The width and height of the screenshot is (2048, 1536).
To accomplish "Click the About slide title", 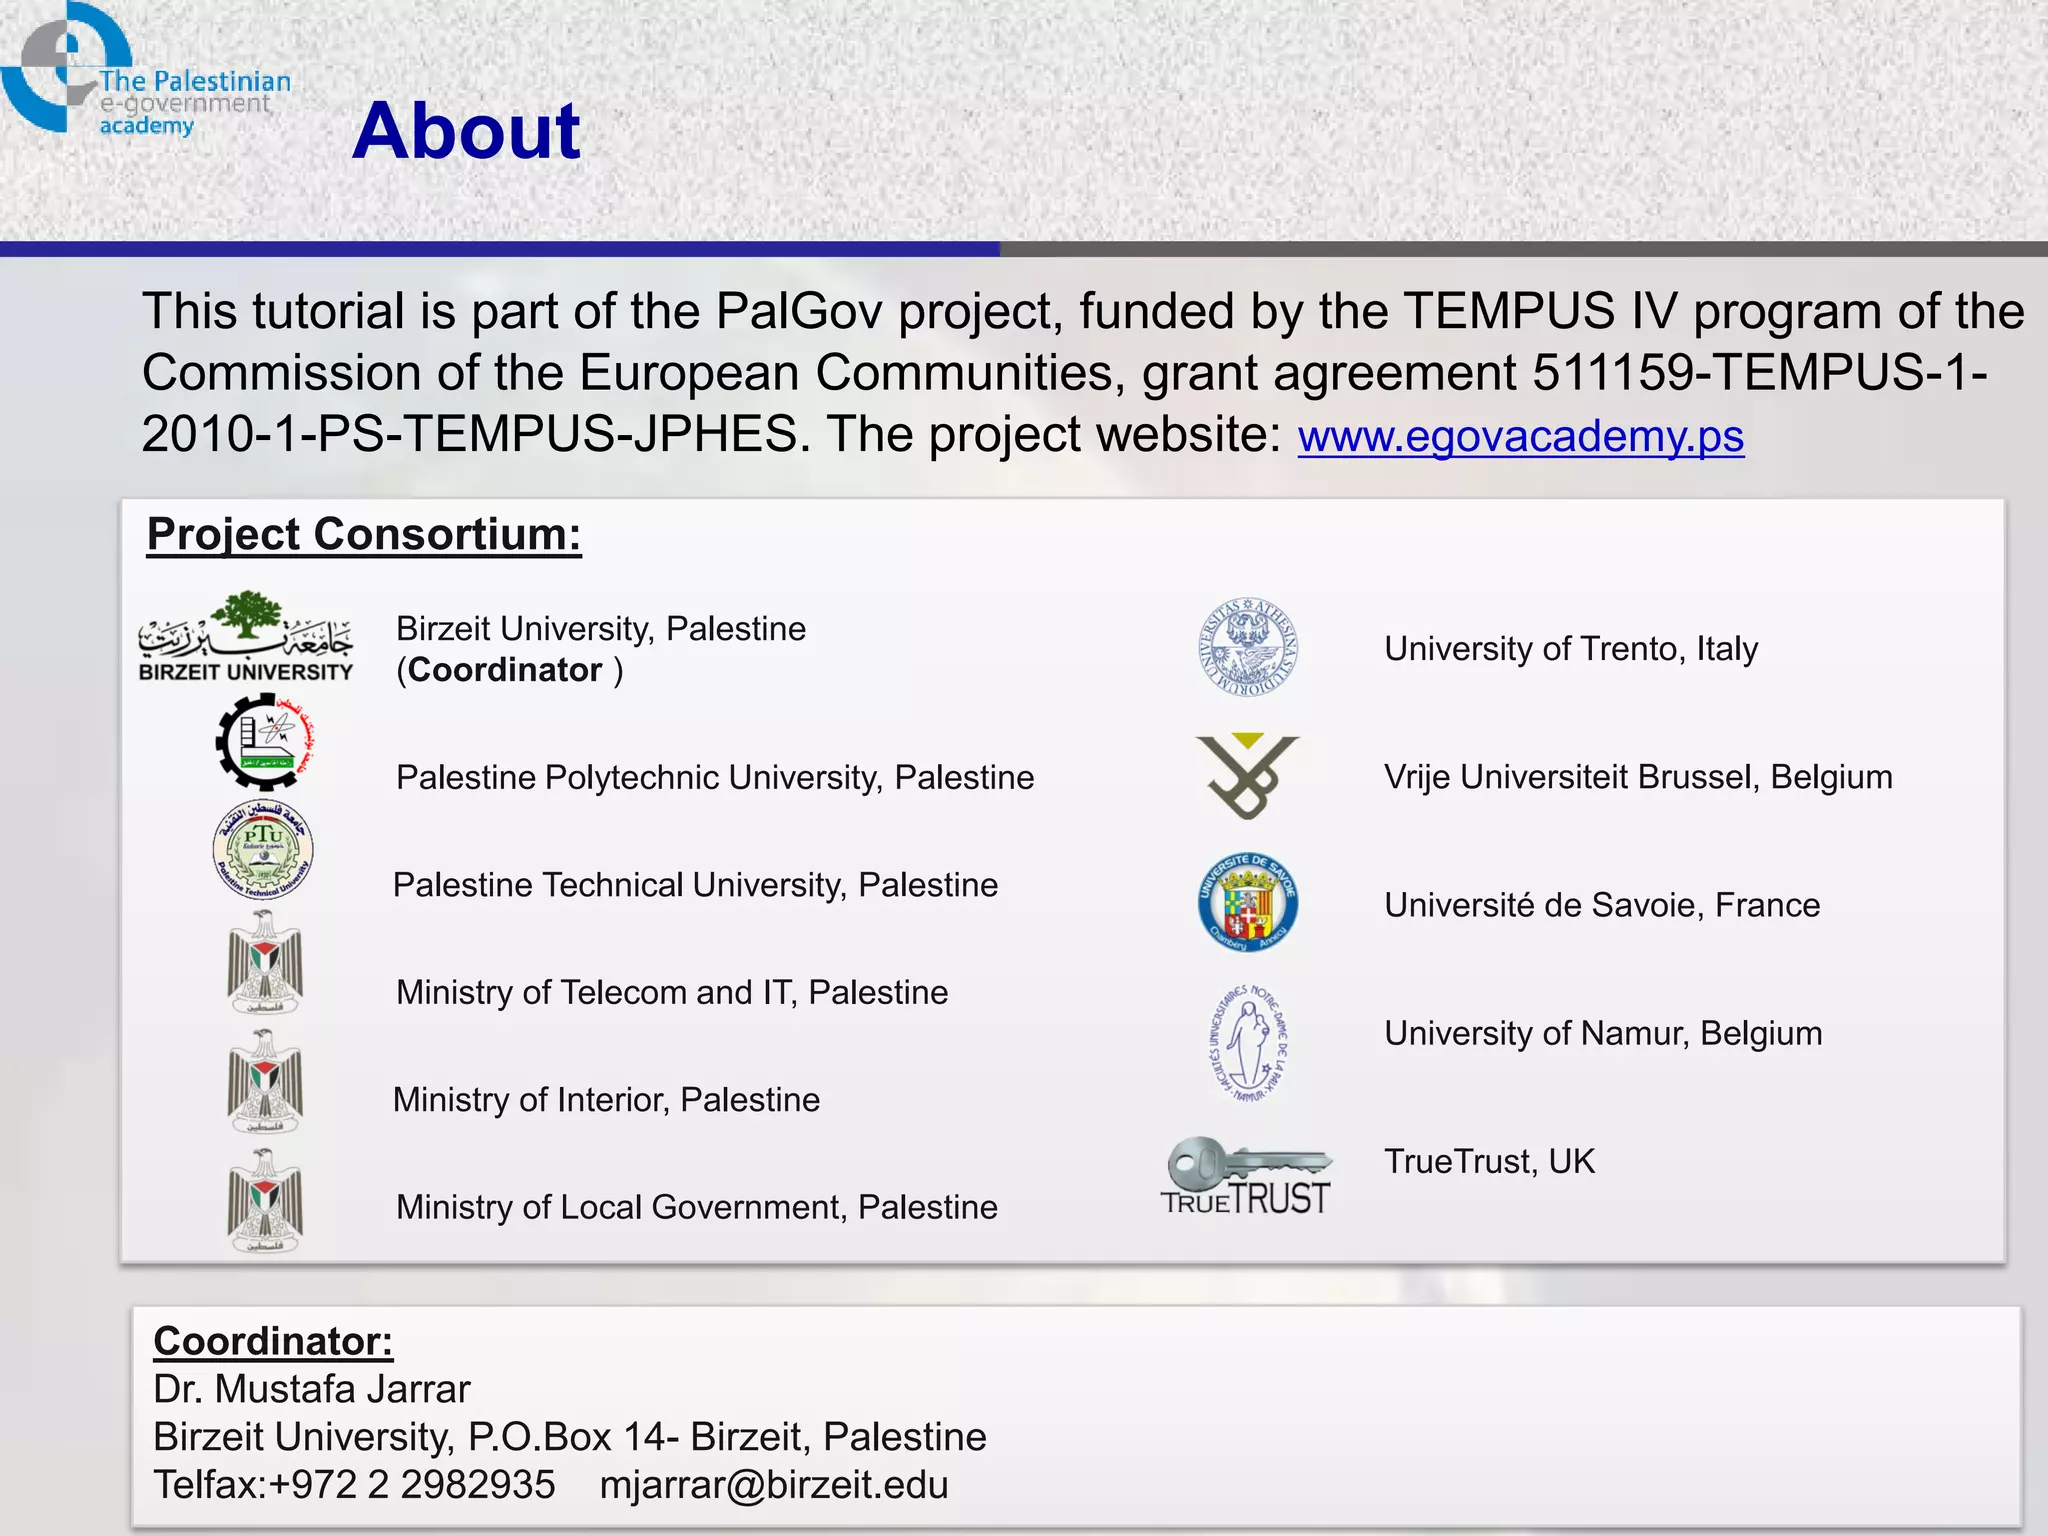I will (x=466, y=131).
